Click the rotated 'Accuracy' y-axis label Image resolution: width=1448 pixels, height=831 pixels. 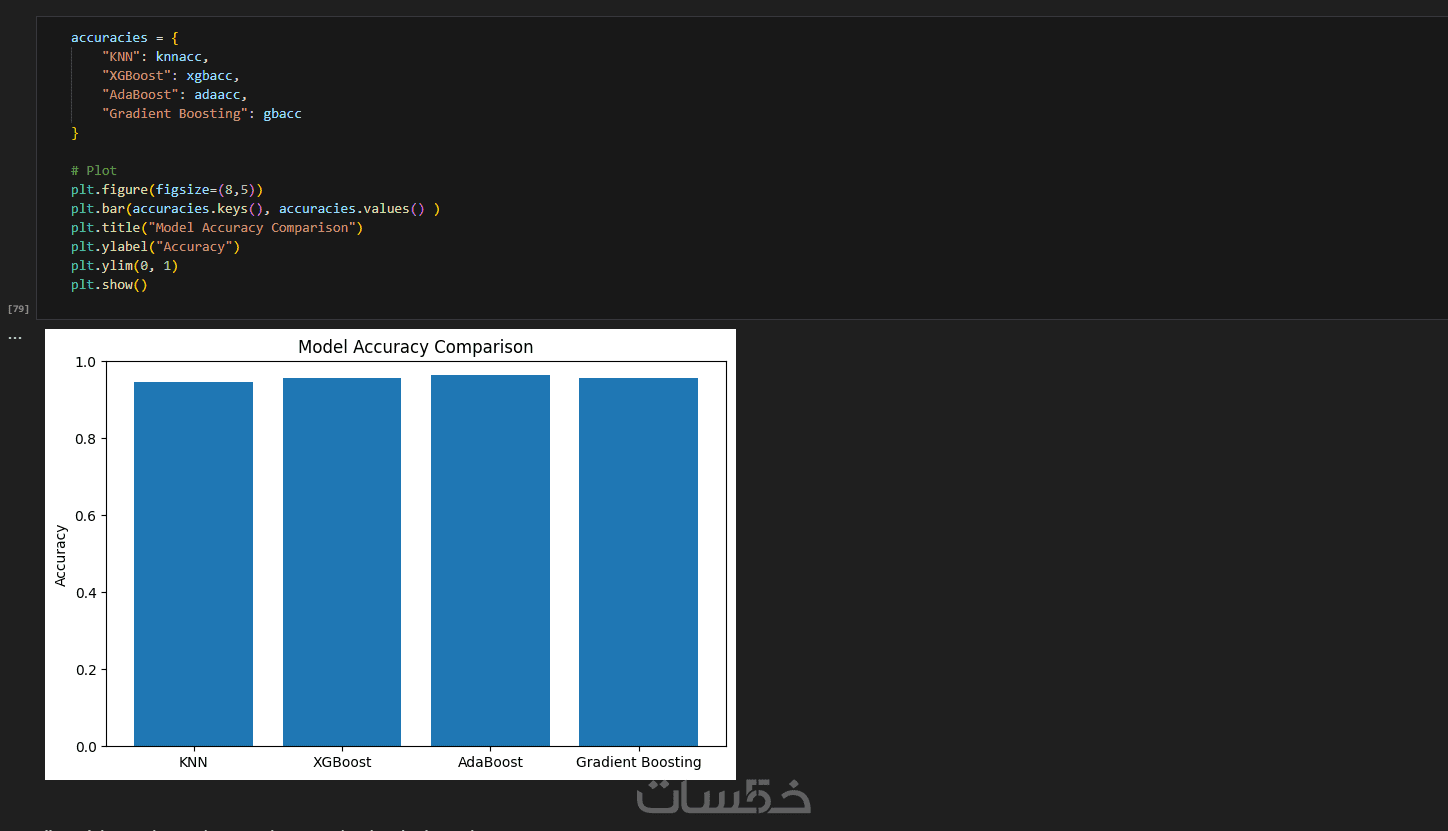pyautogui.click(x=61, y=555)
